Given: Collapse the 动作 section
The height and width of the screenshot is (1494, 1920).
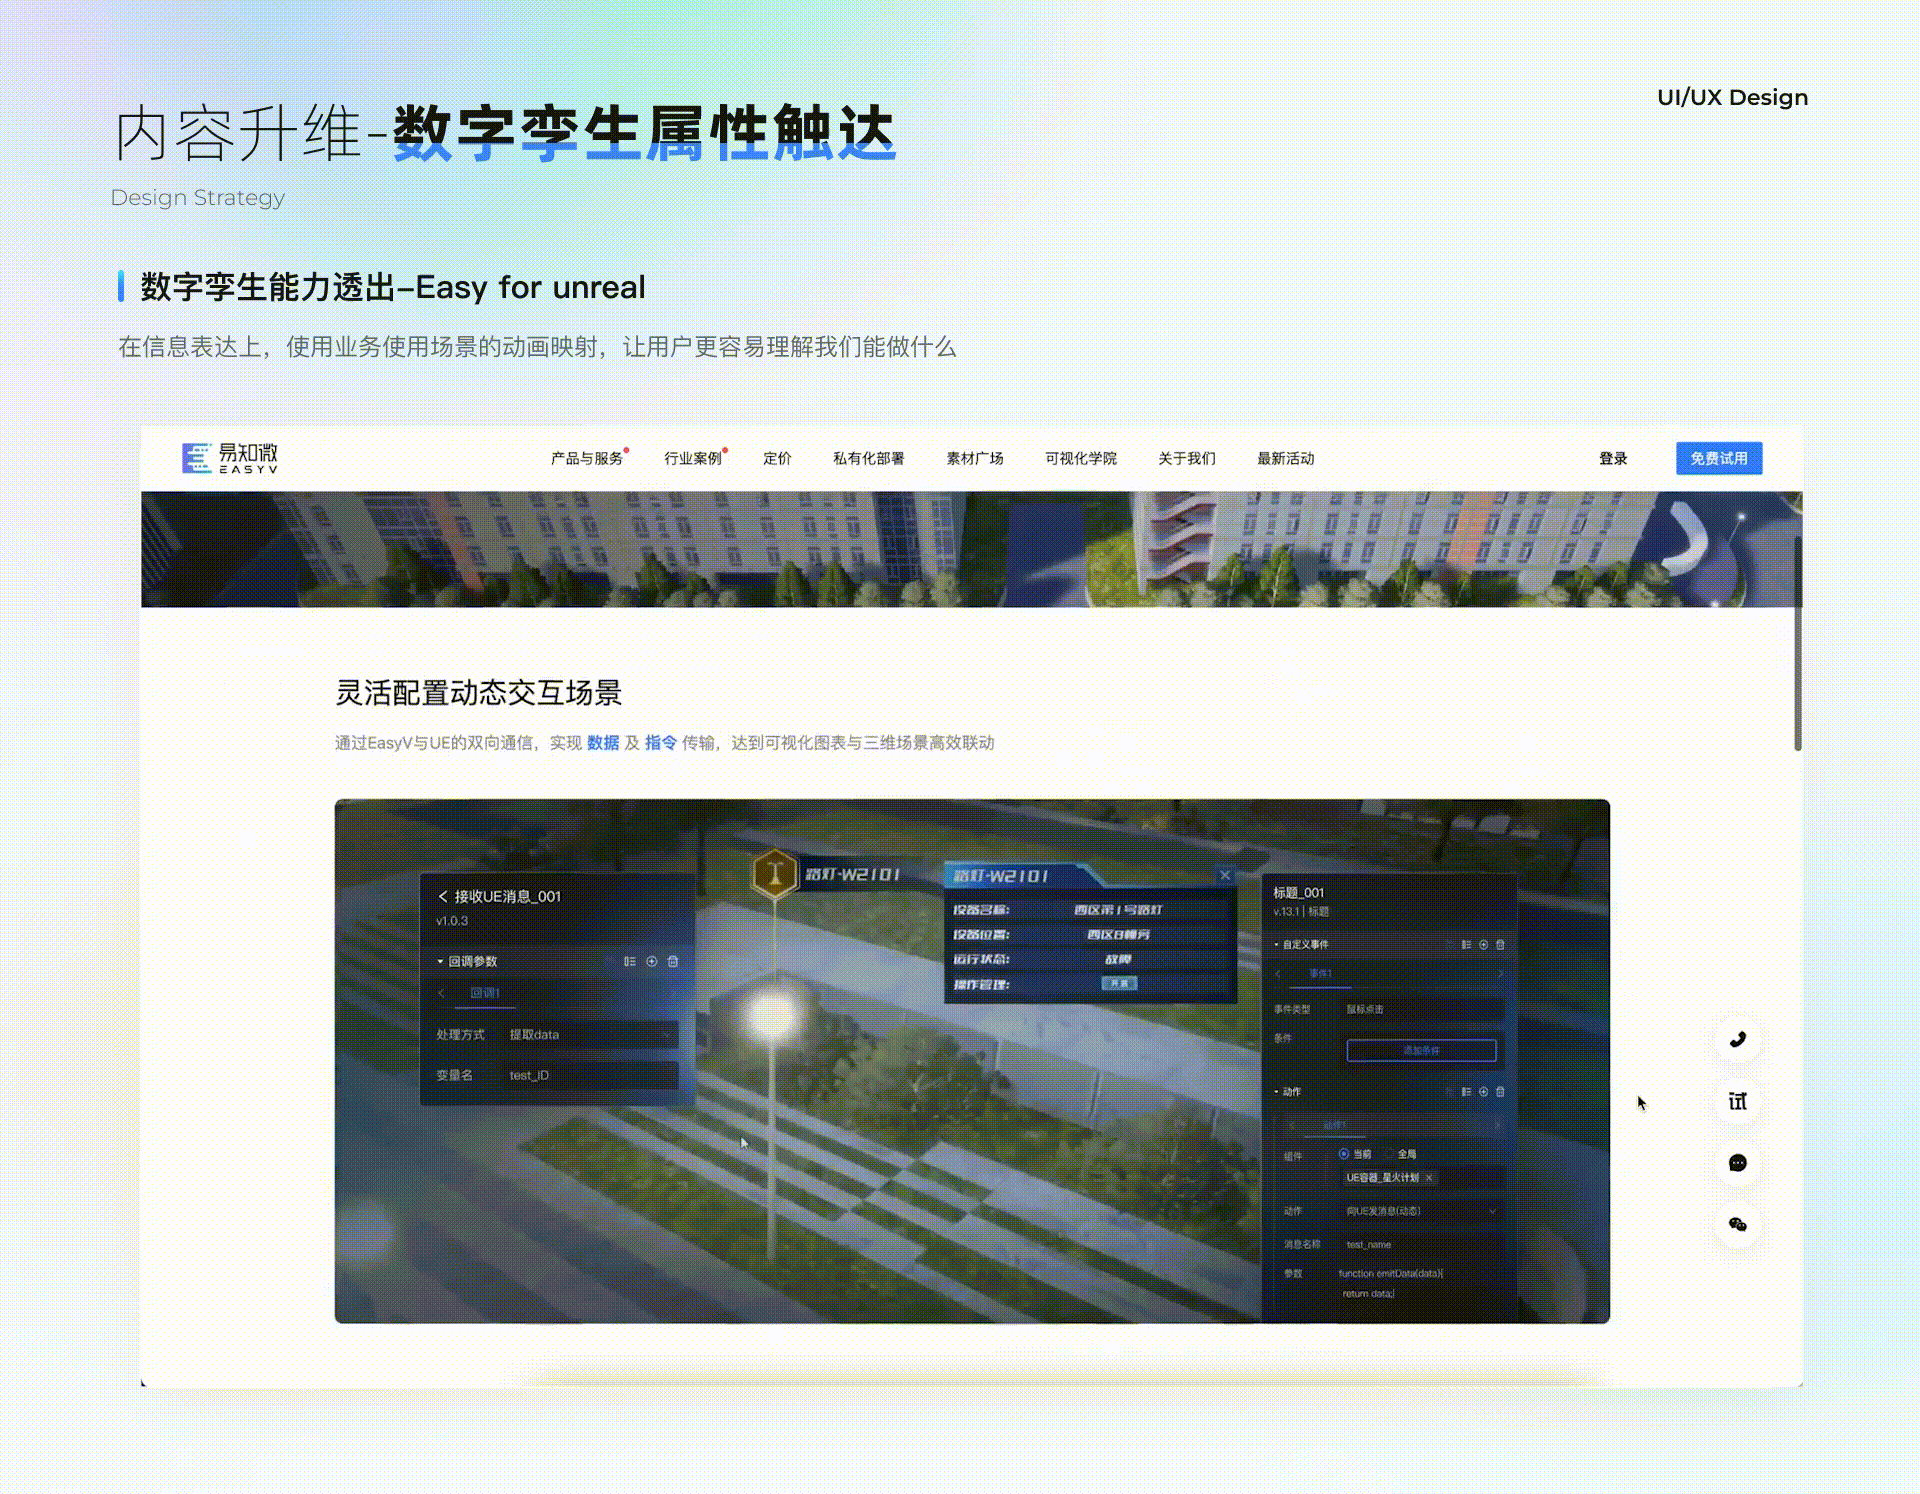Looking at the screenshot, I should tap(1277, 1092).
